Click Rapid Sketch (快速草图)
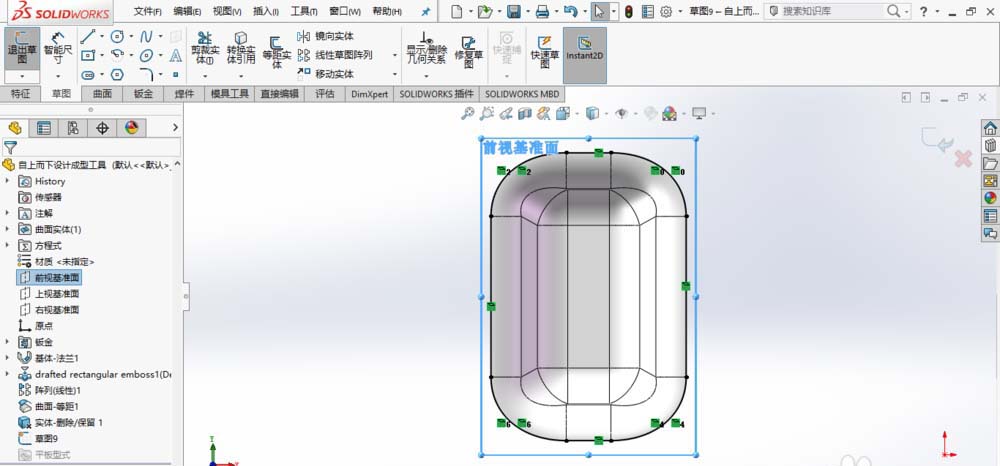Viewport: 1000px width, 466px height. [544, 52]
